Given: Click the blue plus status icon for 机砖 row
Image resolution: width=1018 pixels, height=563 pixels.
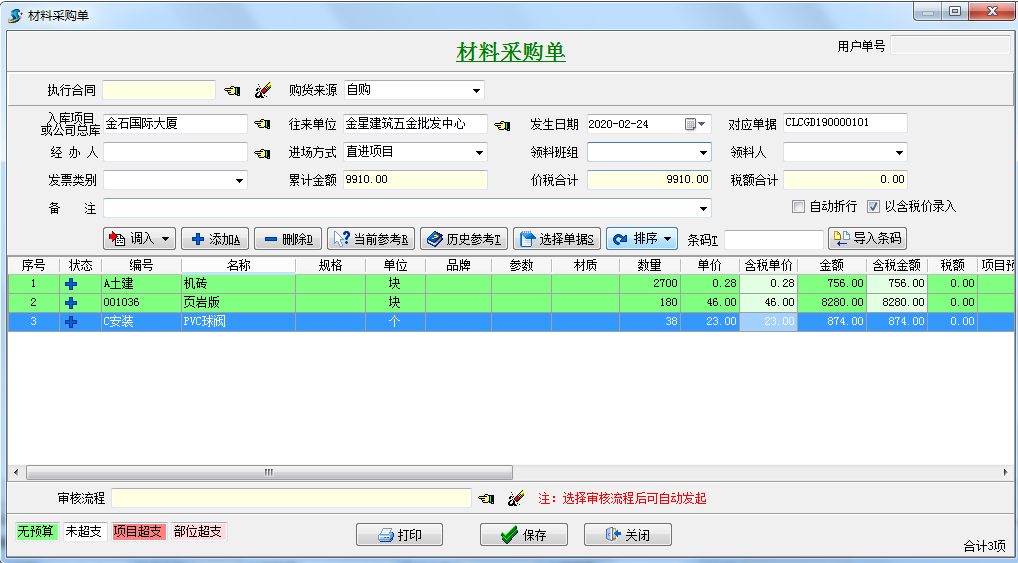Looking at the screenshot, I should 71,284.
